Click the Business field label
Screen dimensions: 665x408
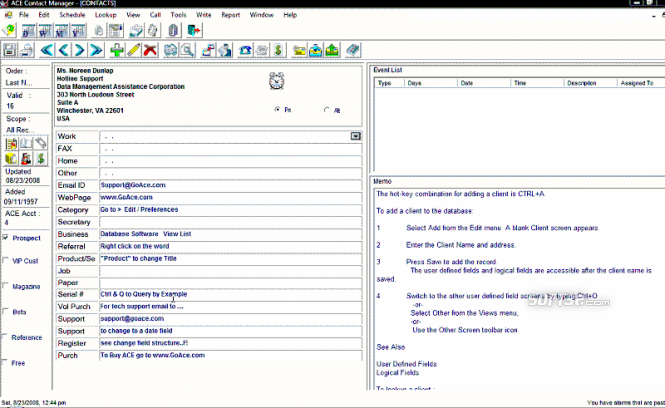coord(73,234)
